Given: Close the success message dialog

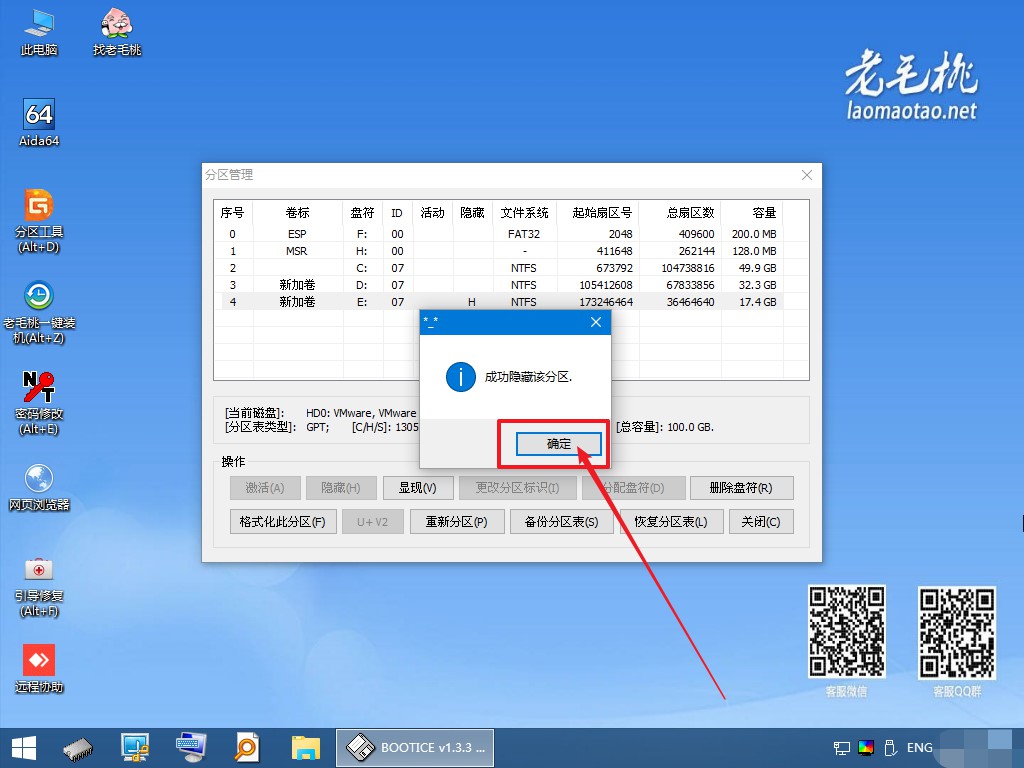Looking at the screenshot, I should pyautogui.click(x=596, y=322).
